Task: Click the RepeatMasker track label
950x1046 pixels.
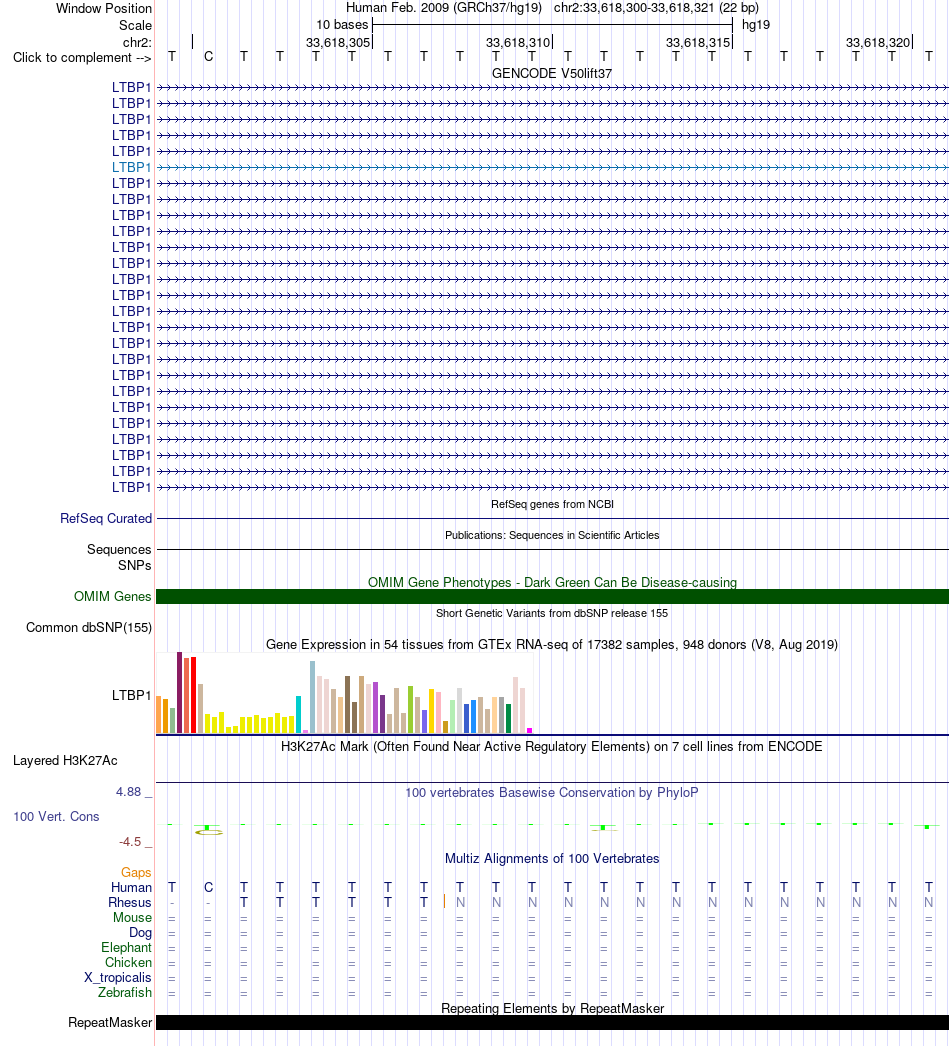Action: [x=110, y=1023]
